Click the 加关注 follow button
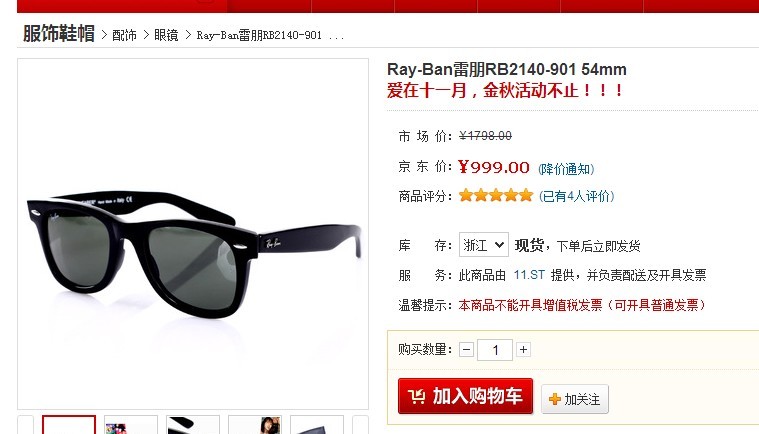 pyautogui.click(x=575, y=399)
